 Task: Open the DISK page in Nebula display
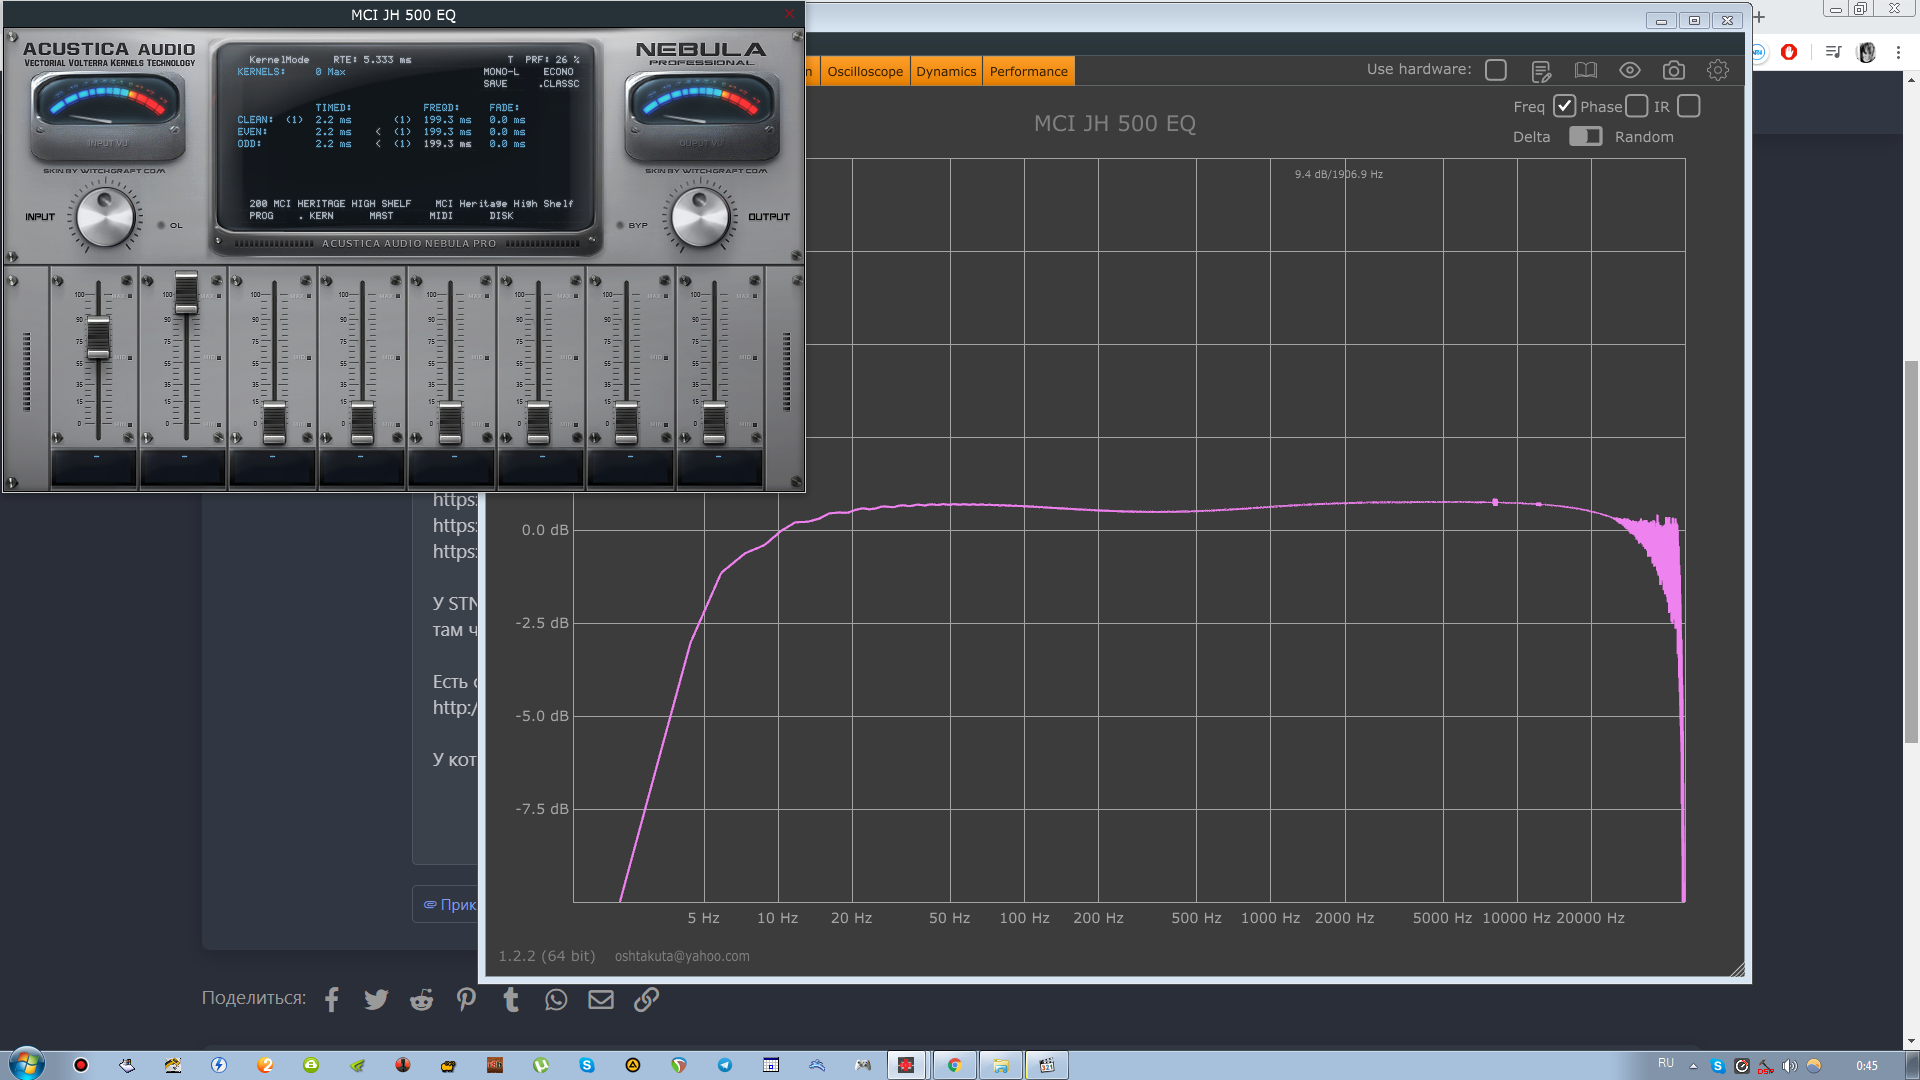pos(501,216)
